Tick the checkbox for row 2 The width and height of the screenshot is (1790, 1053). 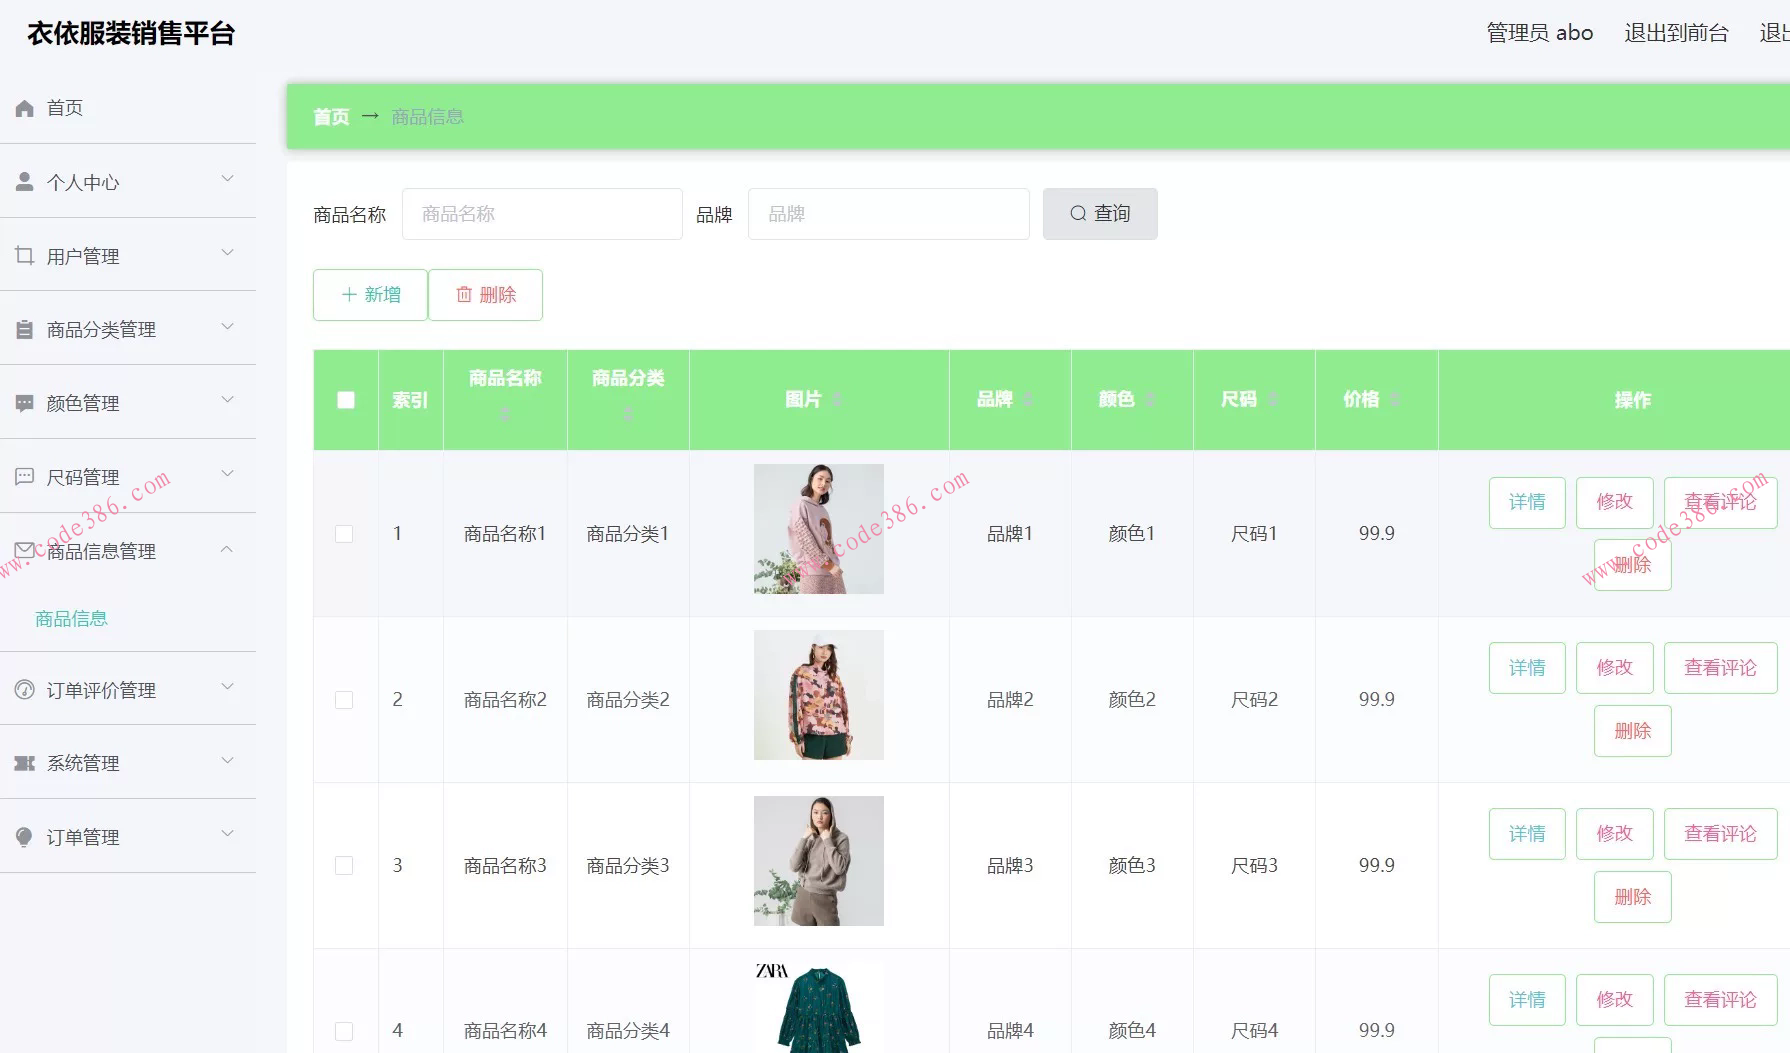(345, 699)
